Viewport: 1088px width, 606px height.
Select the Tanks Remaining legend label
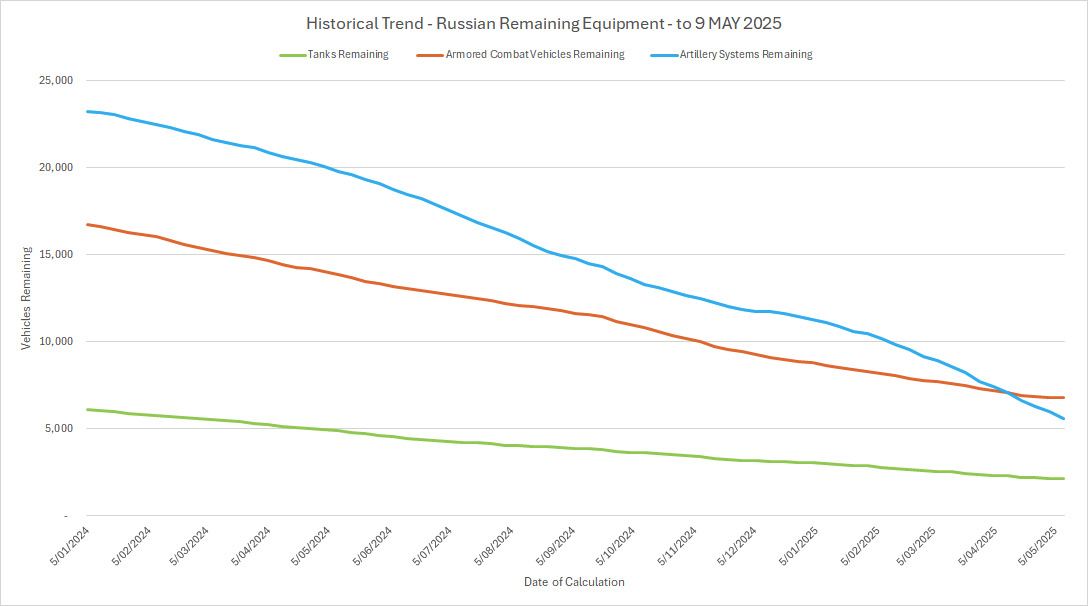point(347,55)
